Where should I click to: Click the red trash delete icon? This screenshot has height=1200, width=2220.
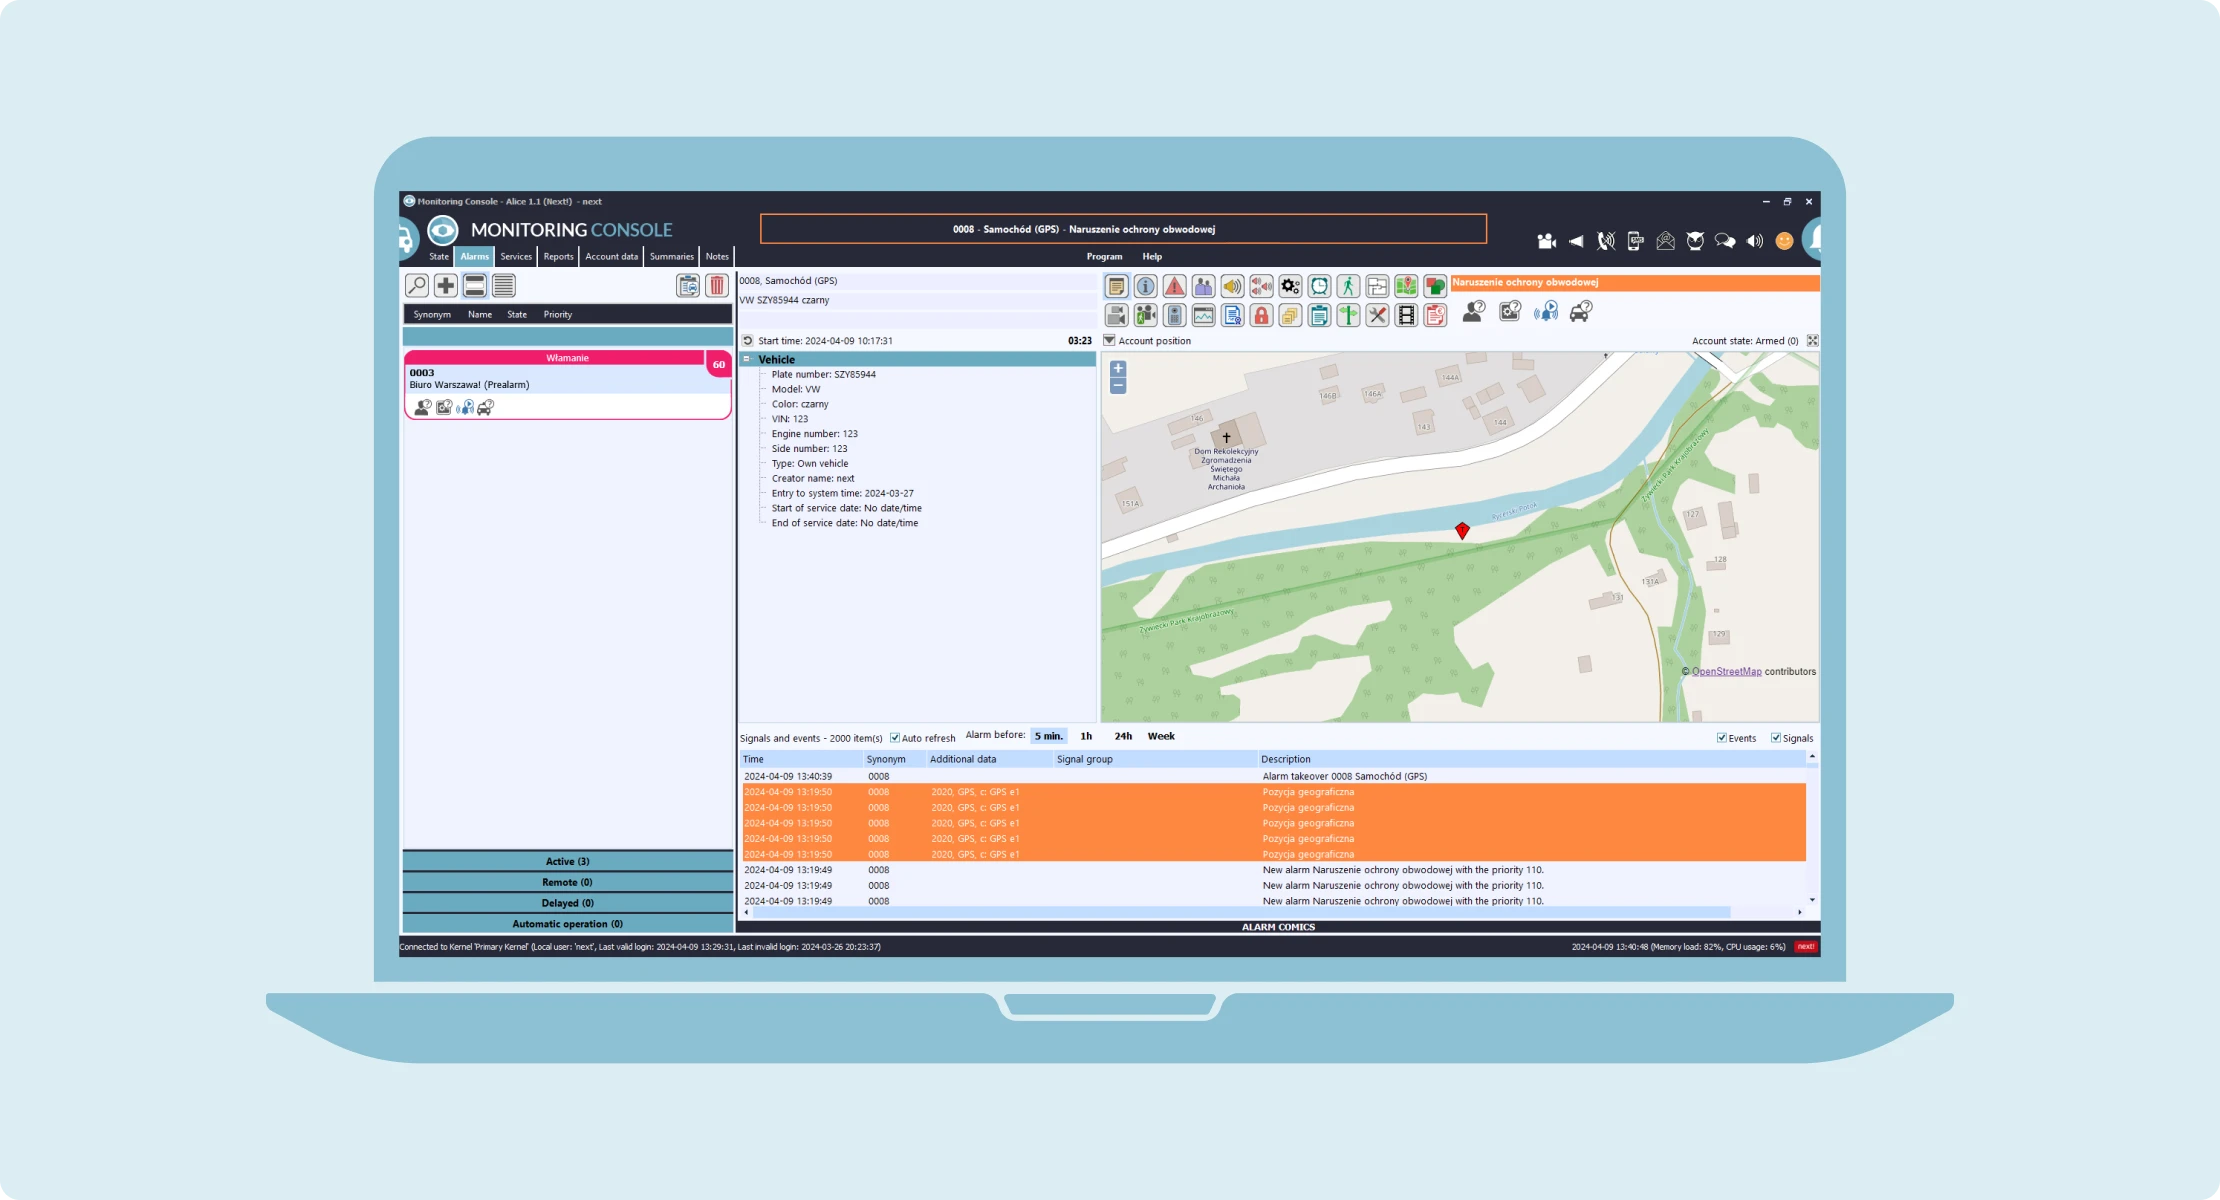tap(717, 286)
